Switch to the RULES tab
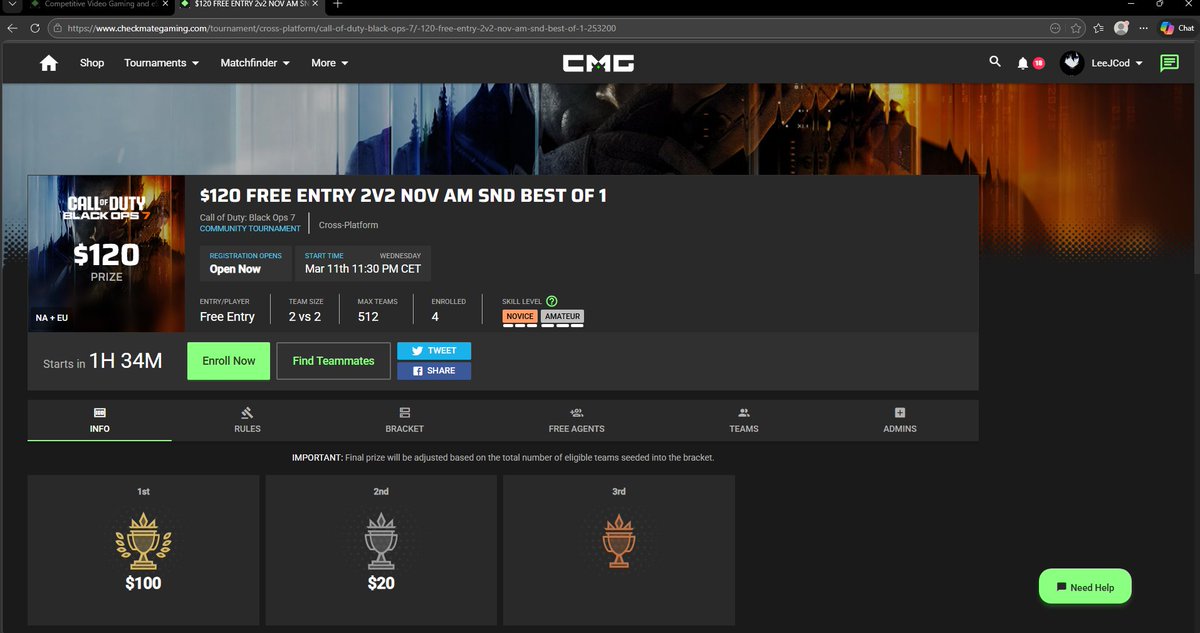The height and width of the screenshot is (633, 1200). pyautogui.click(x=247, y=420)
